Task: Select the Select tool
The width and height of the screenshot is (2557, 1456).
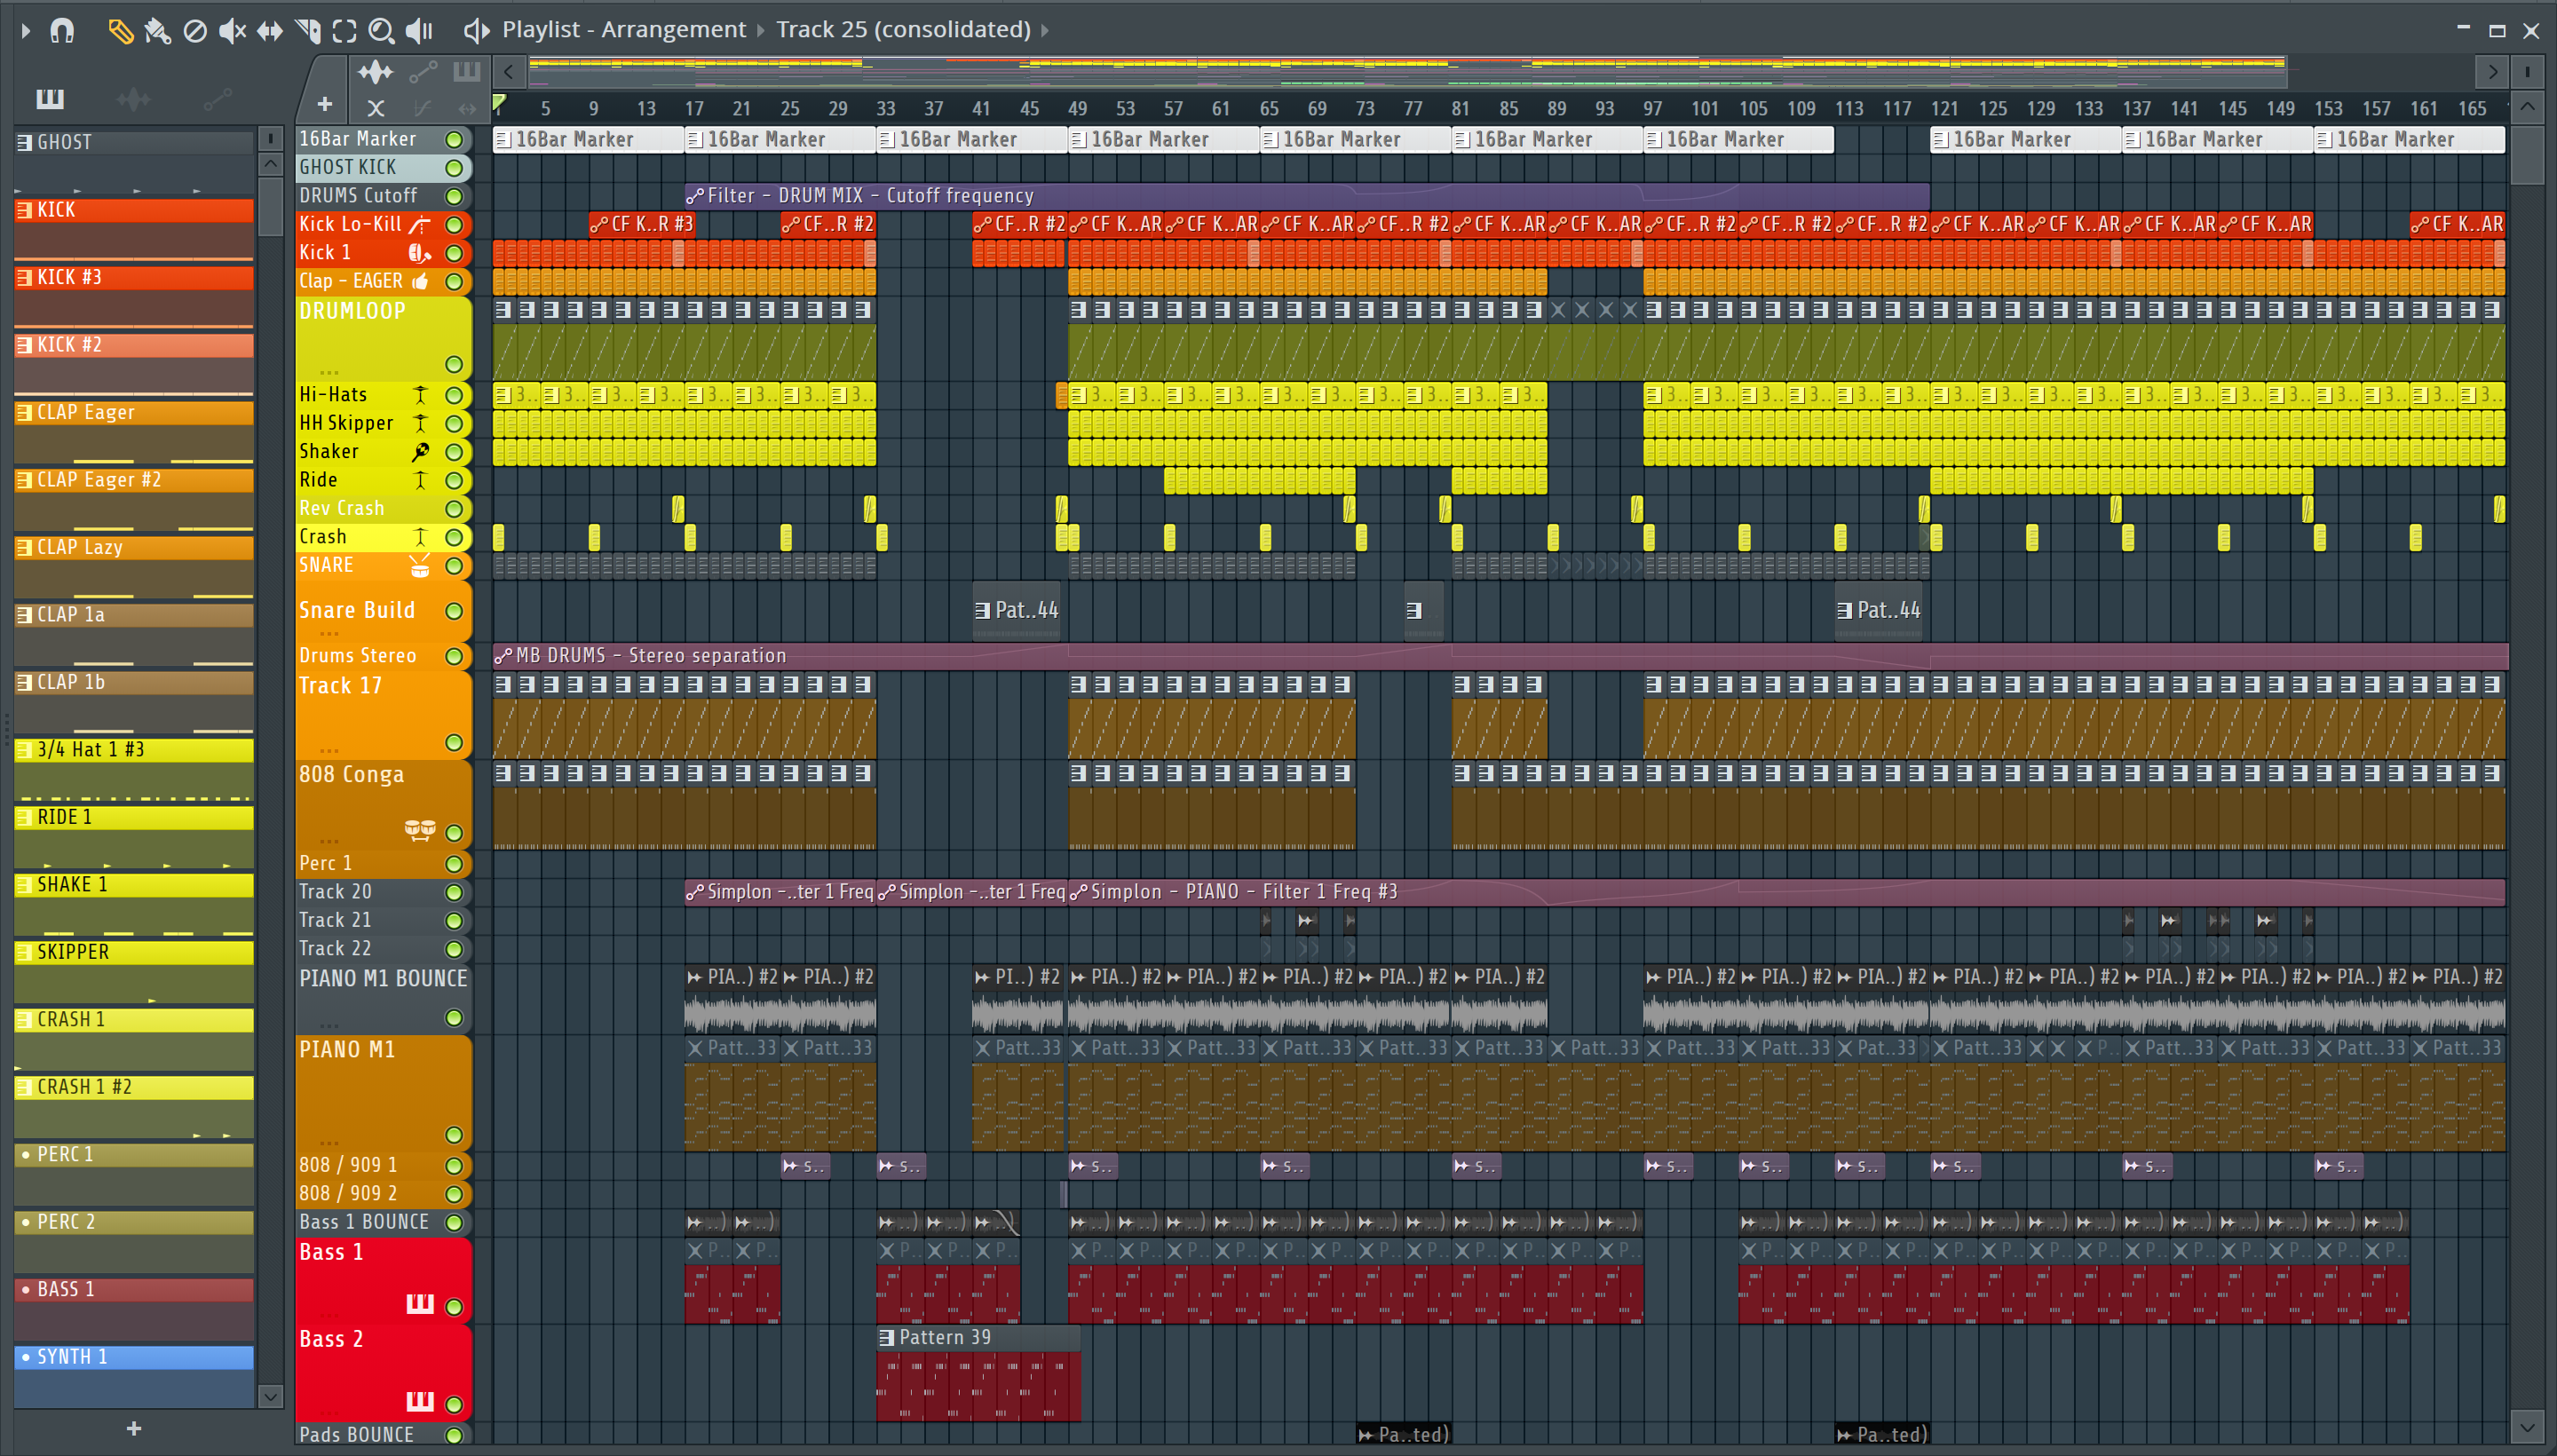Action: 344,31
